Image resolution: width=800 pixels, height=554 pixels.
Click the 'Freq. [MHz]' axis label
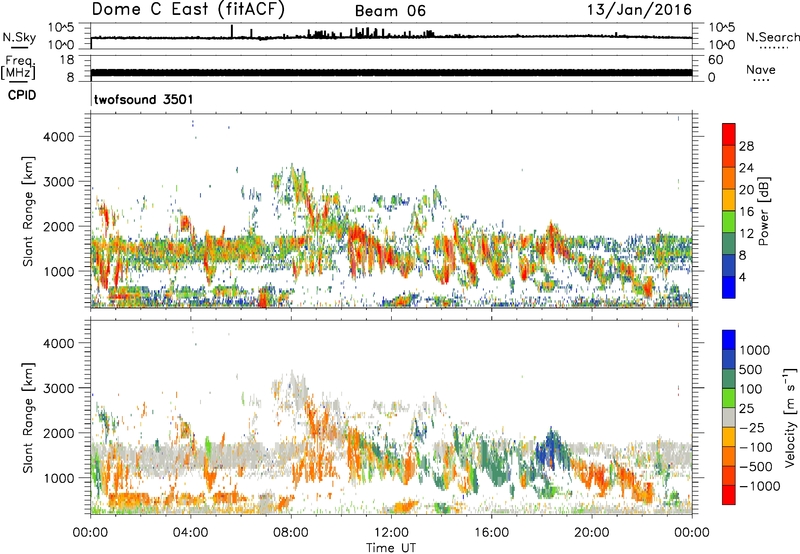tap(18, 67)
